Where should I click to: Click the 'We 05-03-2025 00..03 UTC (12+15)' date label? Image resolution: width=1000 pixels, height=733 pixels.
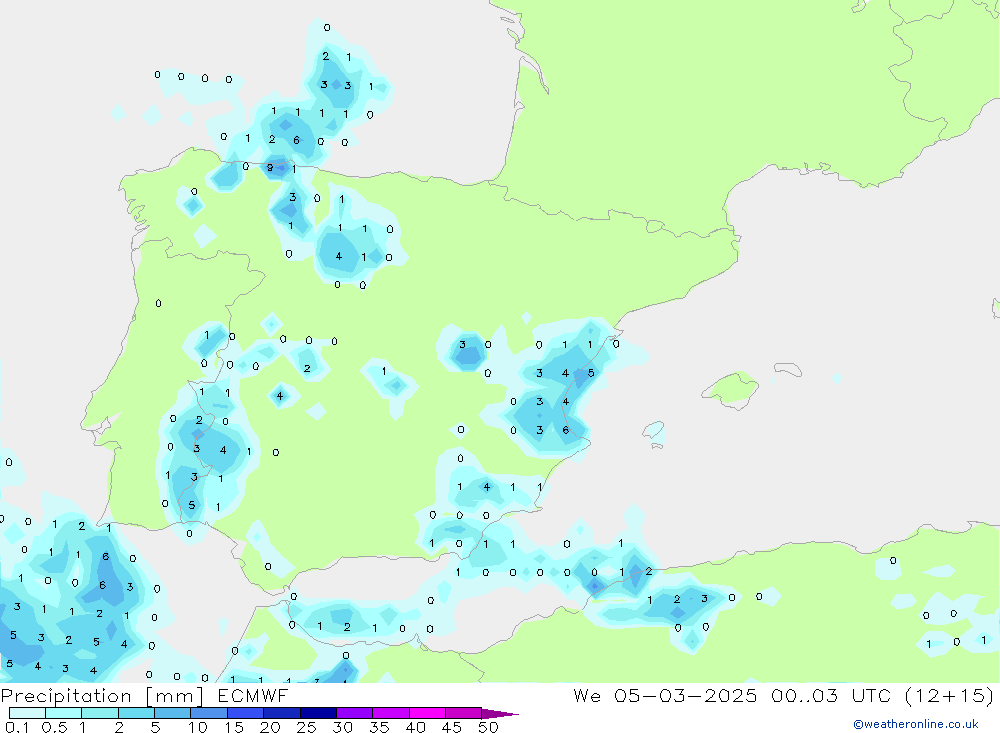click(784, 696)
